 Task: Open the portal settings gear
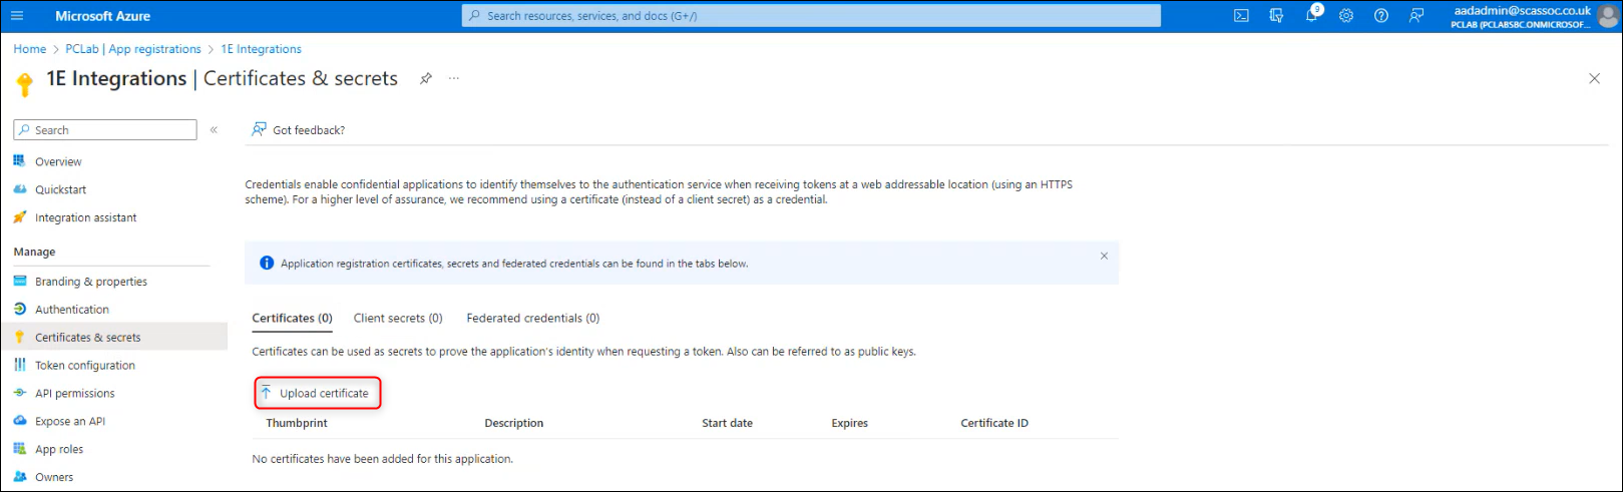(1346, 16)
